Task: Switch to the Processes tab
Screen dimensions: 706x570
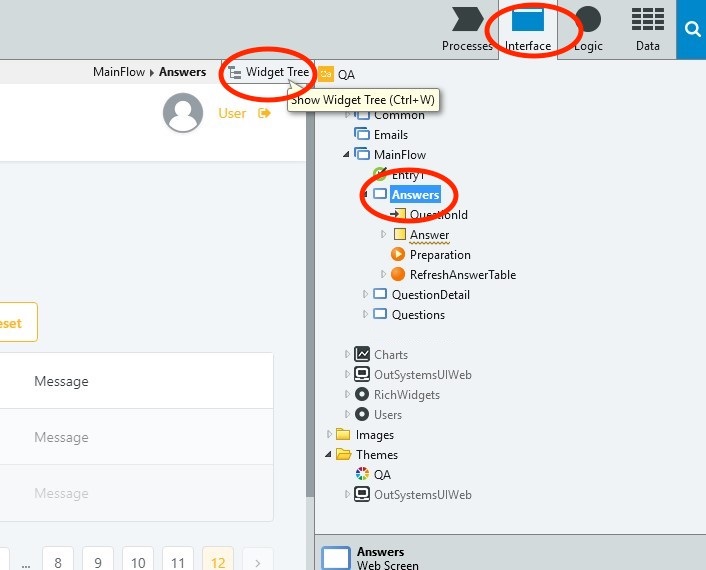Action: pyautogui.click(x=467, y=29)
